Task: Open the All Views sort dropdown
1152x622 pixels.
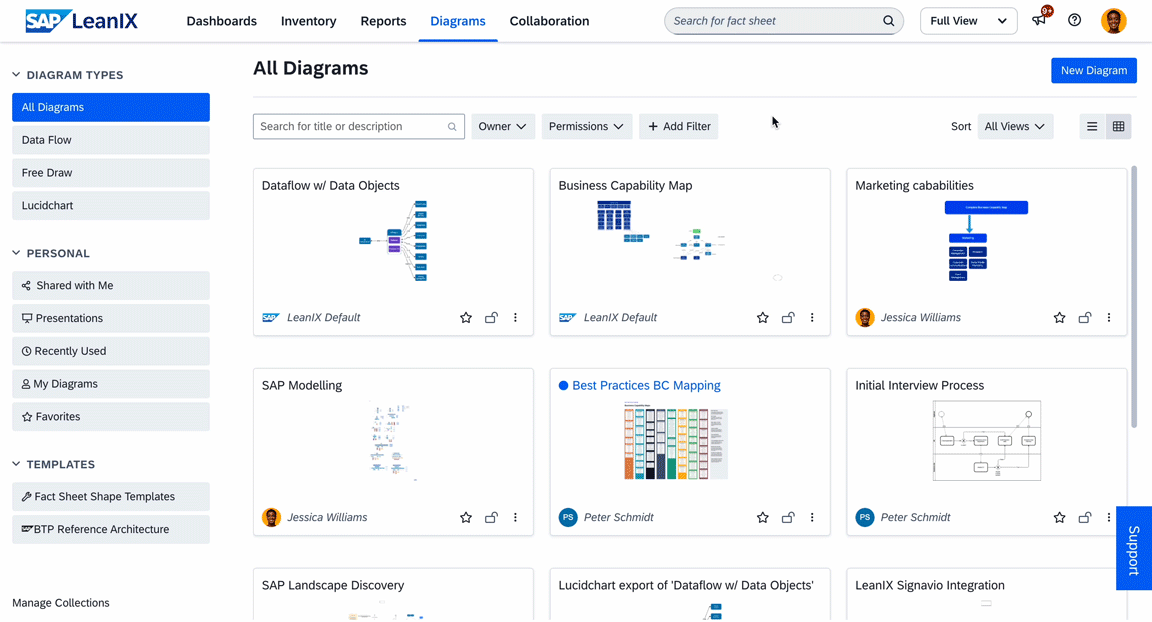Action: pyautogui.click(x=1015, y=126)
